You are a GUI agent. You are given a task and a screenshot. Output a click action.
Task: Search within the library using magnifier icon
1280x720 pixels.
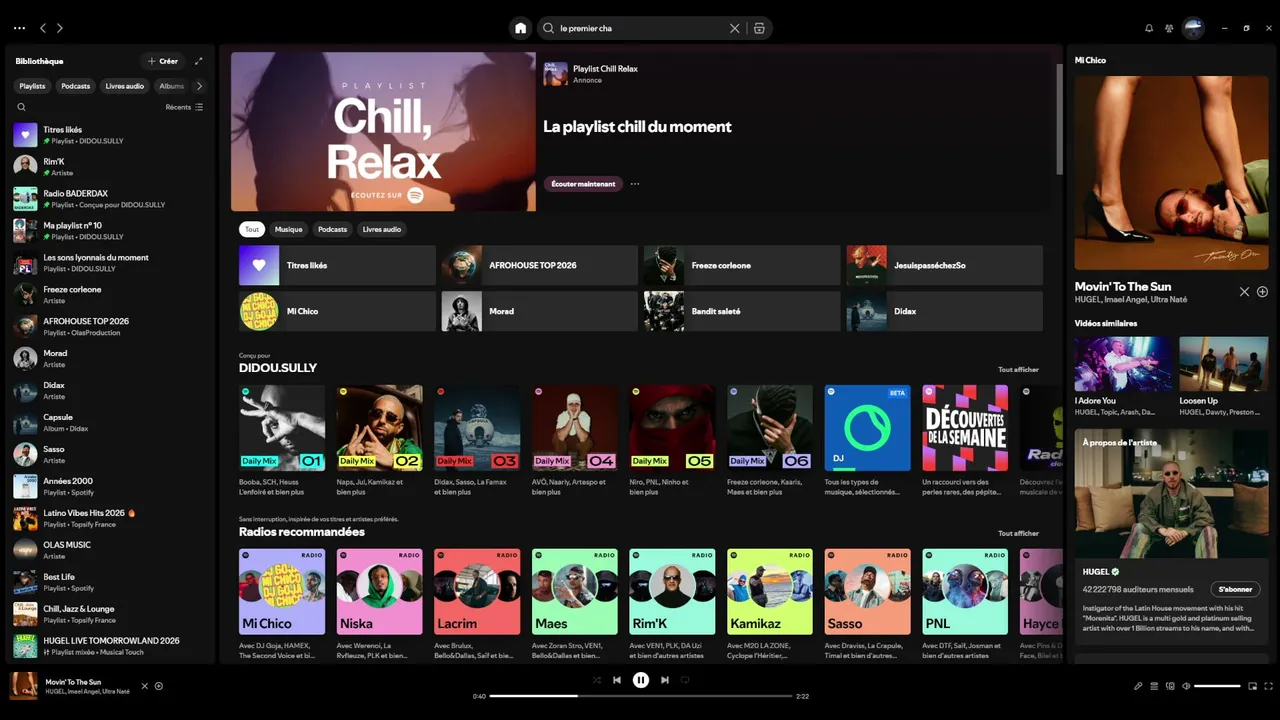pyautogui.click(x=21, y=107)
